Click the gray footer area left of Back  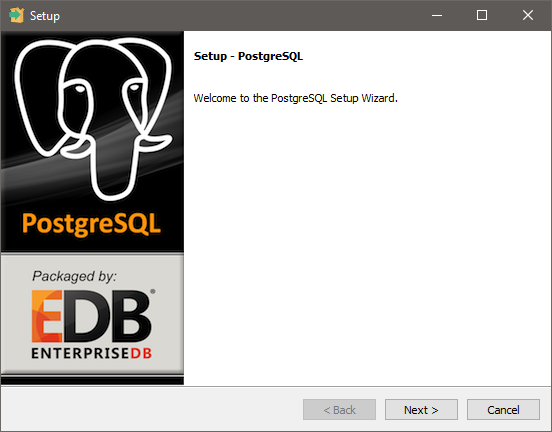(x=152, y=409)
